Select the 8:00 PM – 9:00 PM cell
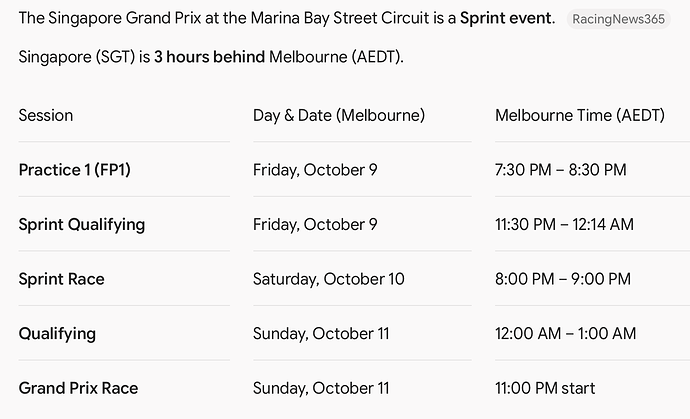The width and height of the screenshot is (690, 419). click(x=562, y=279)
